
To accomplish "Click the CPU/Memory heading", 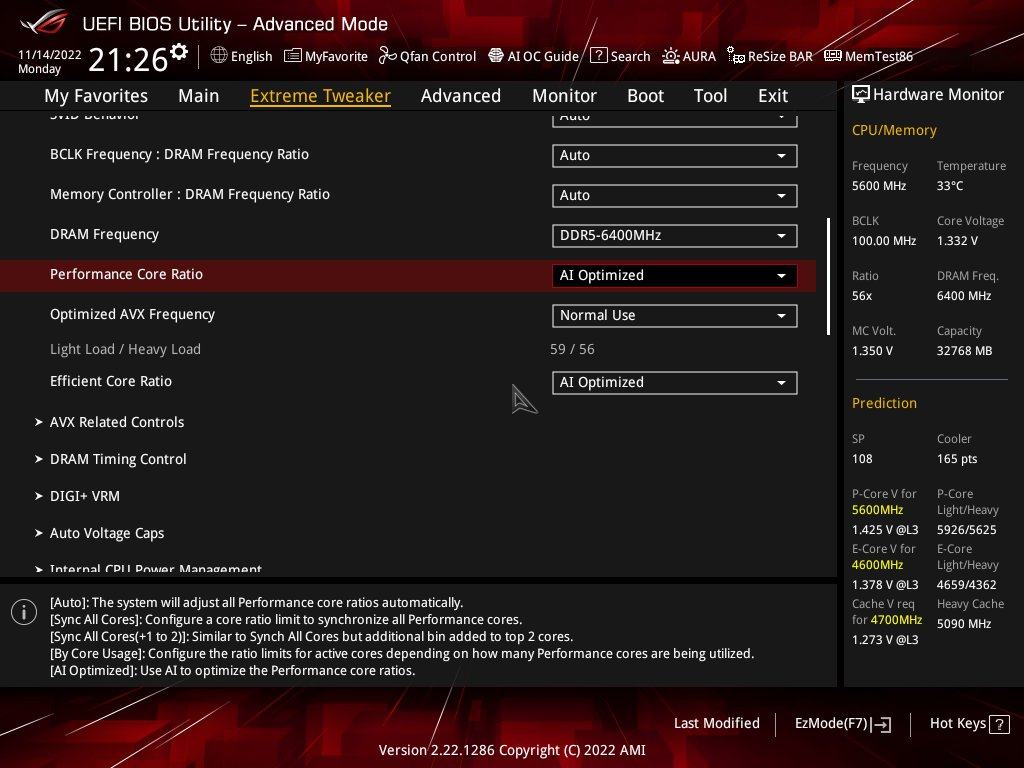I will (894, 130).
